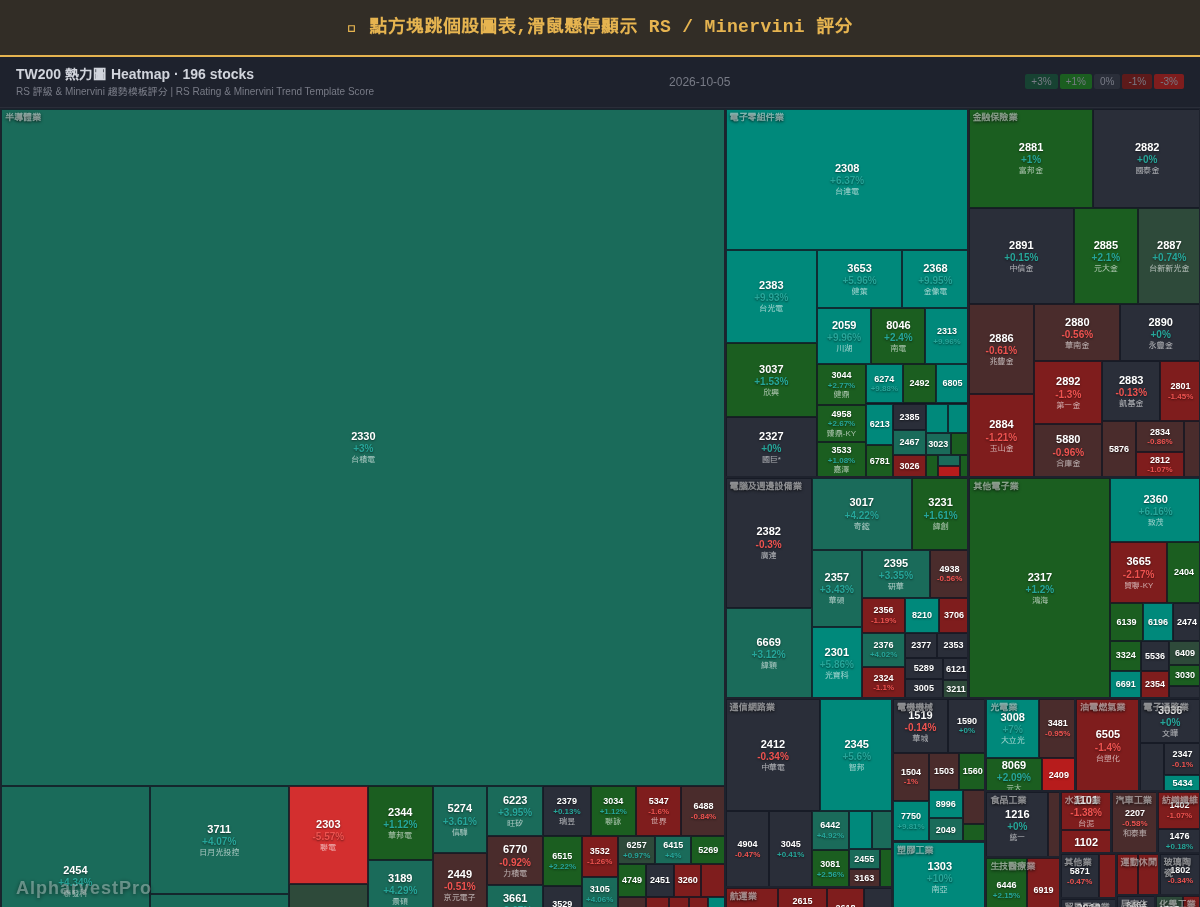The width and height of the screenshot is (1200, 907).
Task: Open the 6505 台塑化 tile
Action: 1108,745
